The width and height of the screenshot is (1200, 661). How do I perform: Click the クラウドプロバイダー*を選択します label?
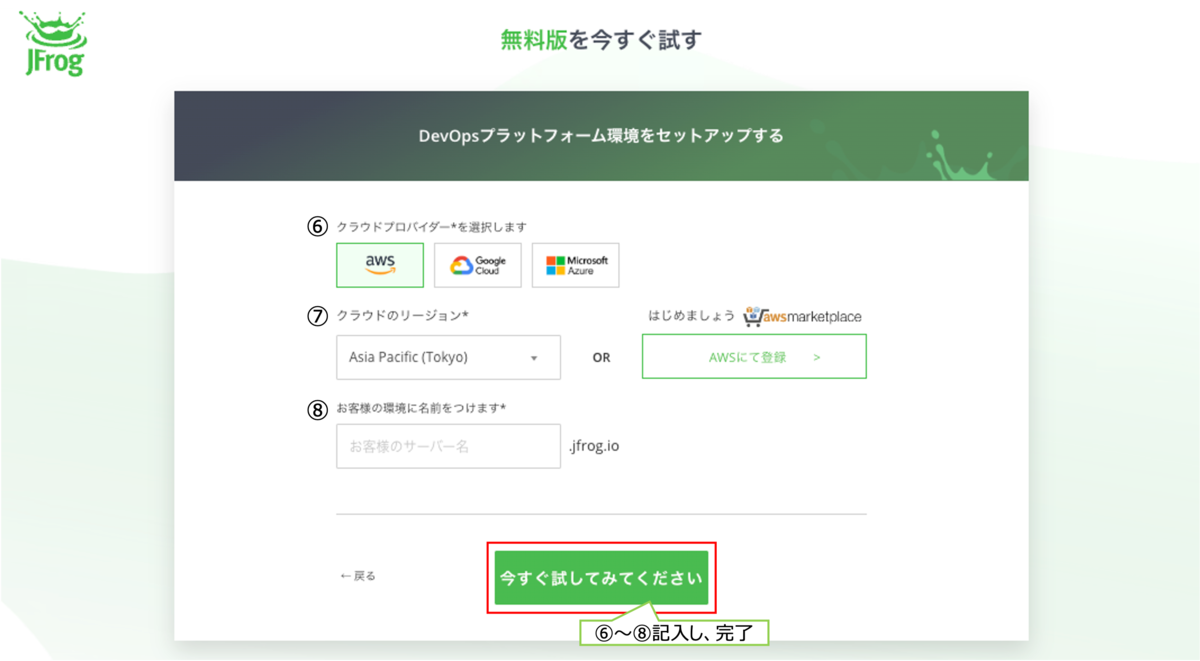pos(432,227)
